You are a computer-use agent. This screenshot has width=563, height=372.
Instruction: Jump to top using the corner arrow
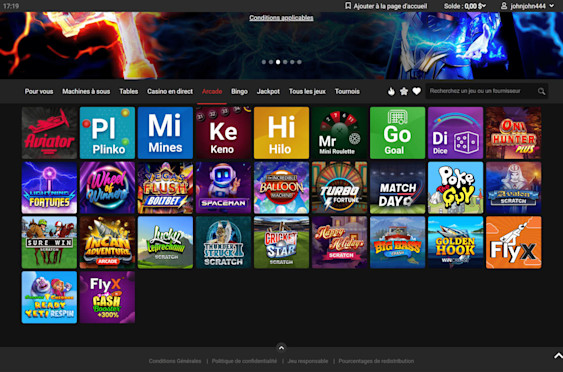point(558,356)
